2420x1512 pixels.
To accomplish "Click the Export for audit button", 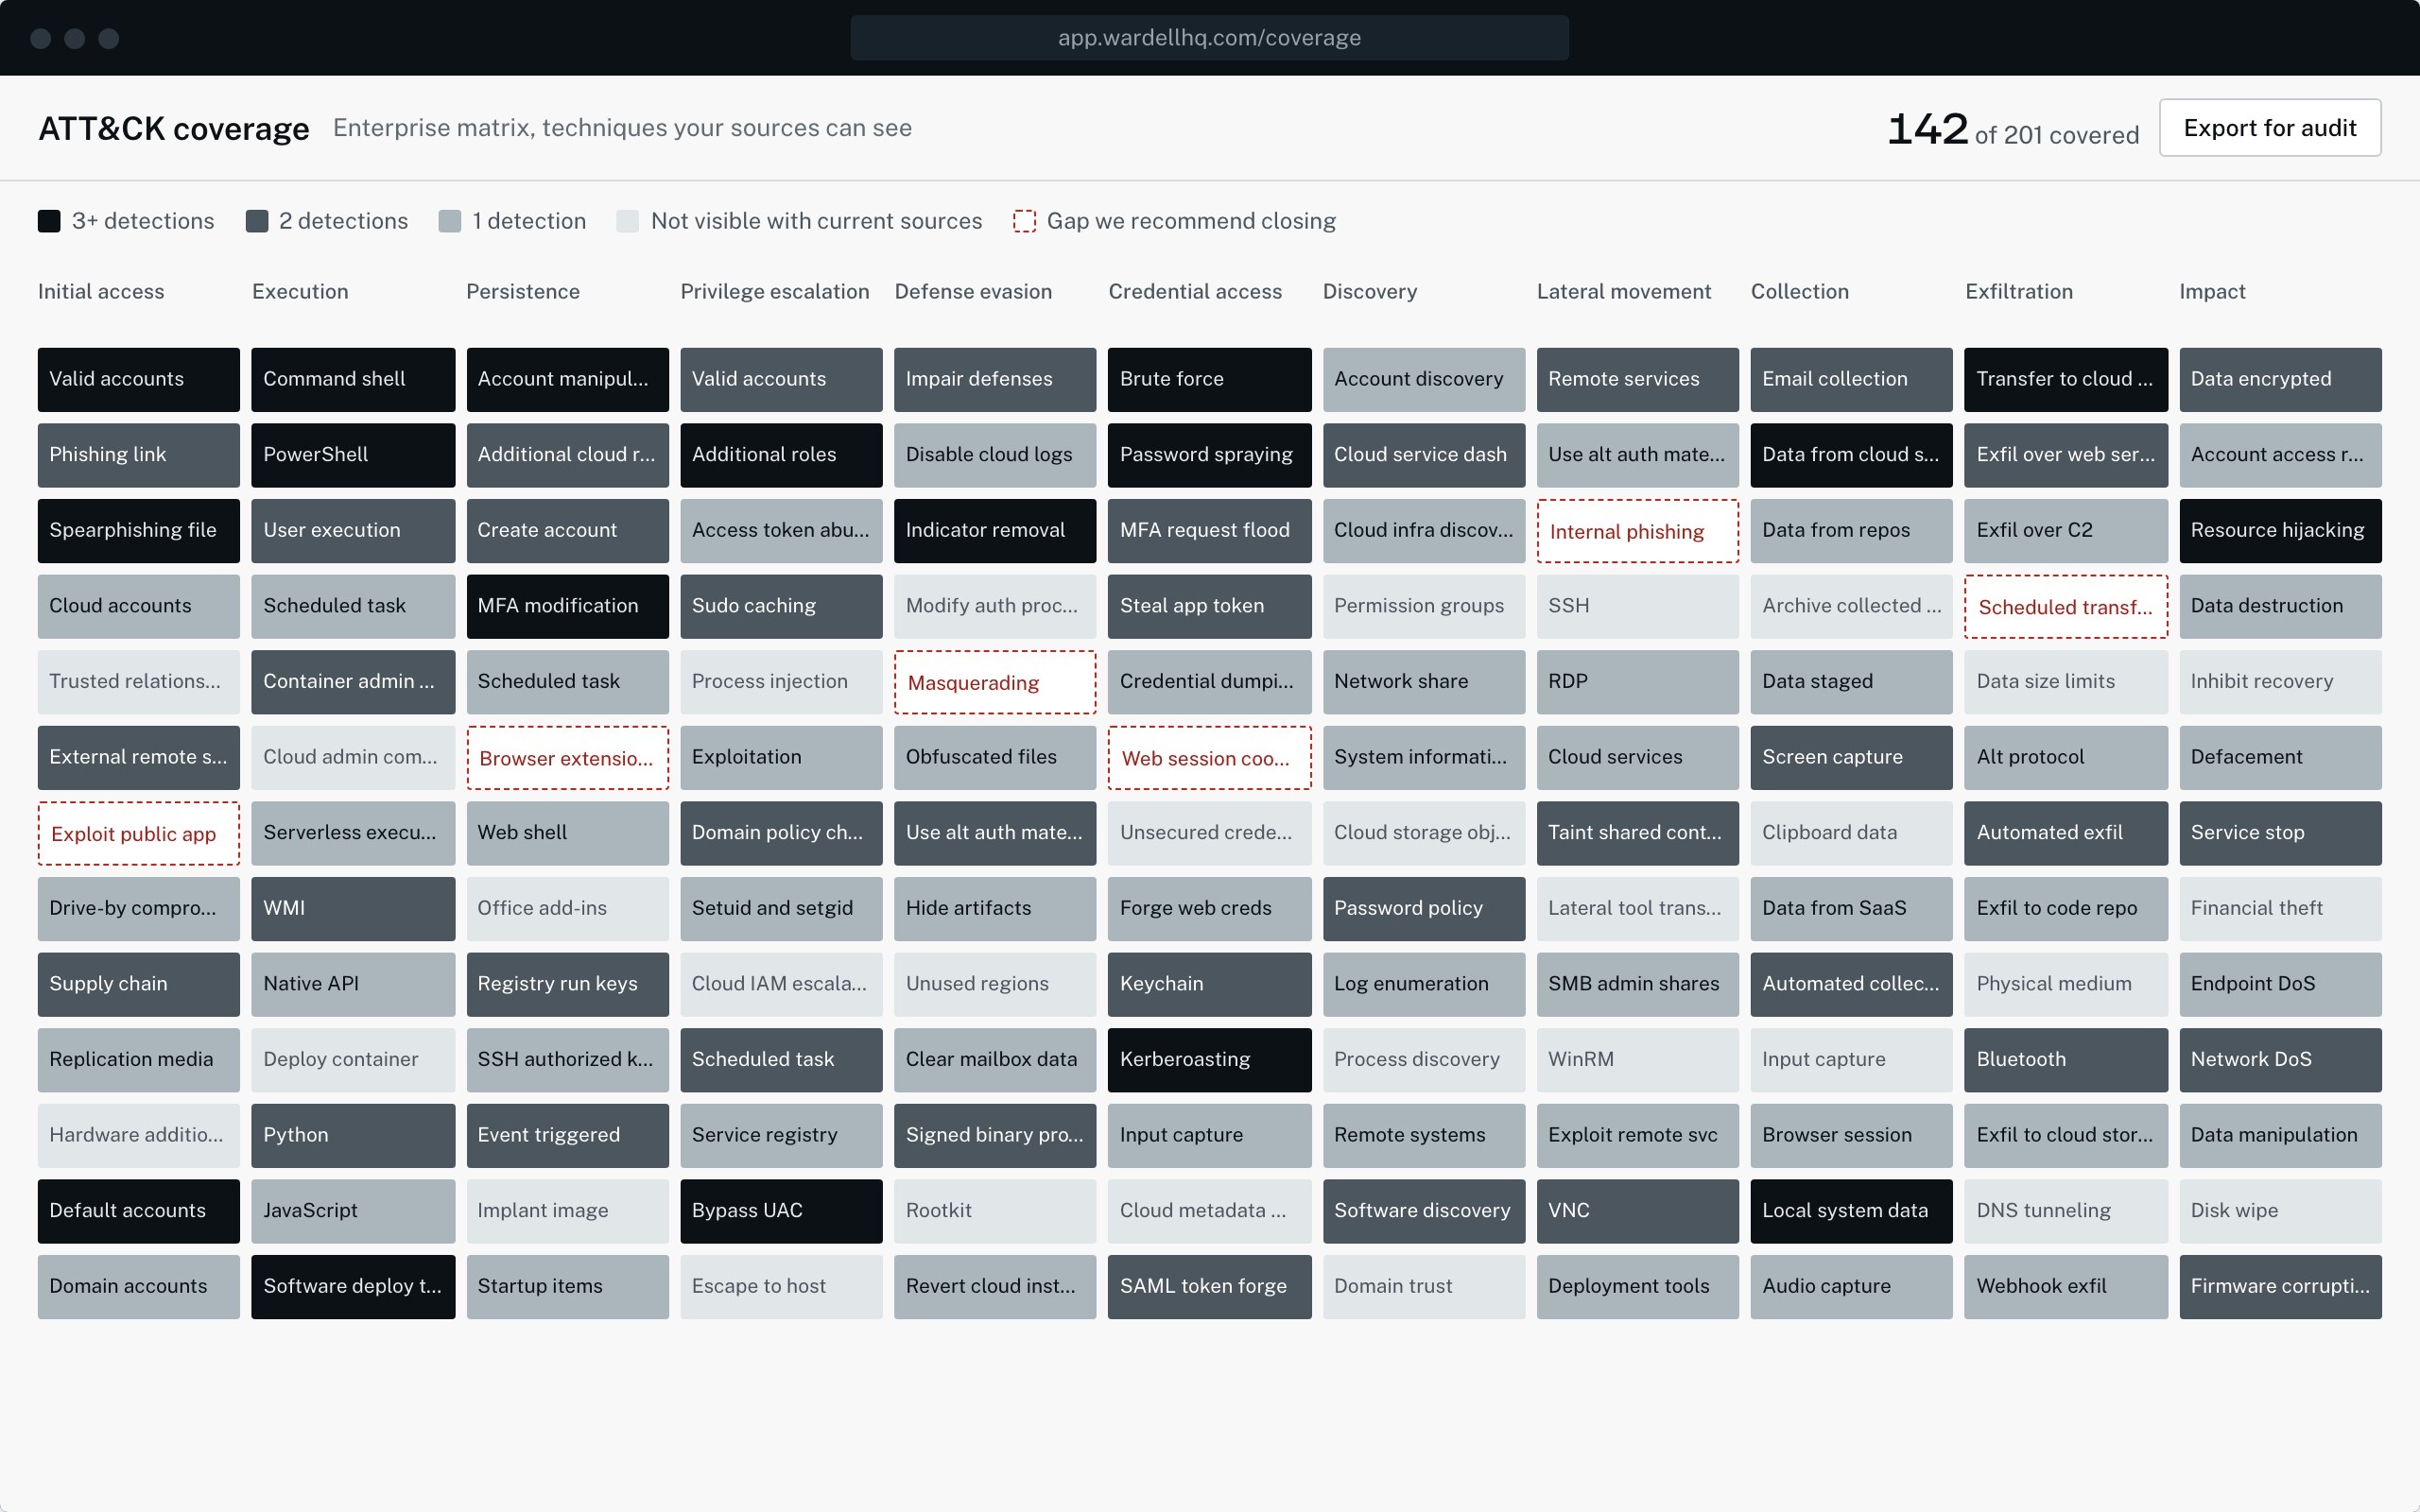I will (2269, 128).
